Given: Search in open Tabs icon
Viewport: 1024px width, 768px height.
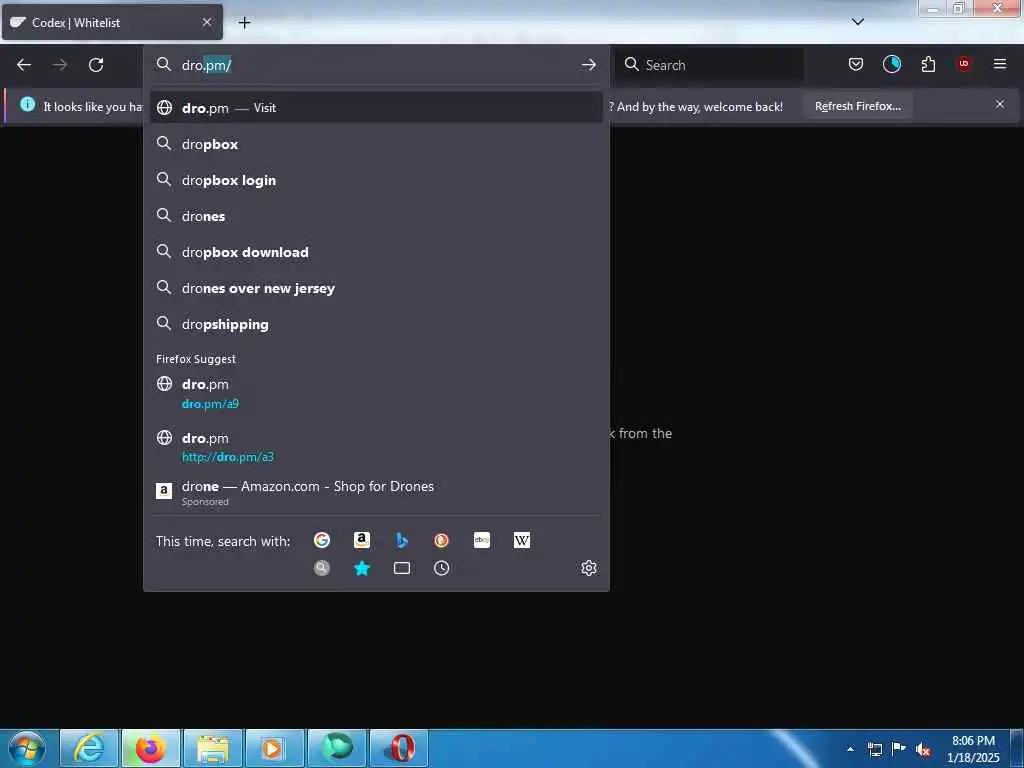Looking at the screenshot, I should pos(402,568).
